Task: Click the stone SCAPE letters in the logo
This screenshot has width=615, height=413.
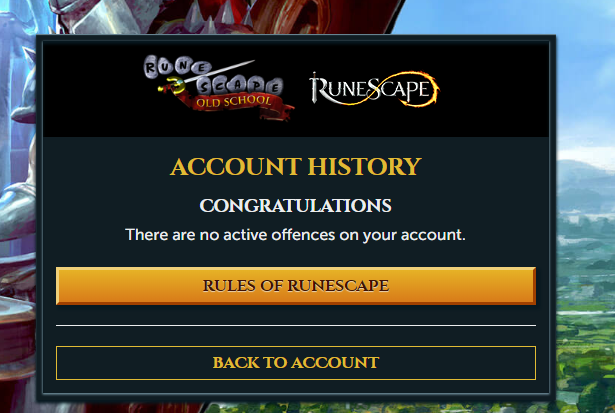Action: [239, 86]
